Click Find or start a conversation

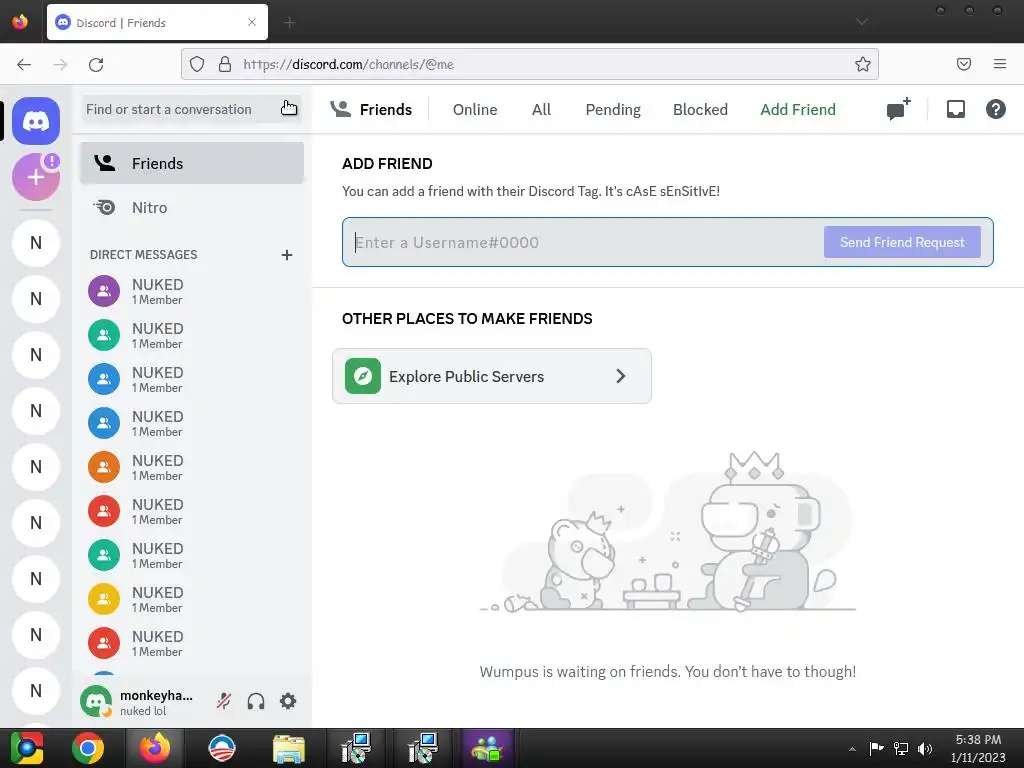(190, 109)
